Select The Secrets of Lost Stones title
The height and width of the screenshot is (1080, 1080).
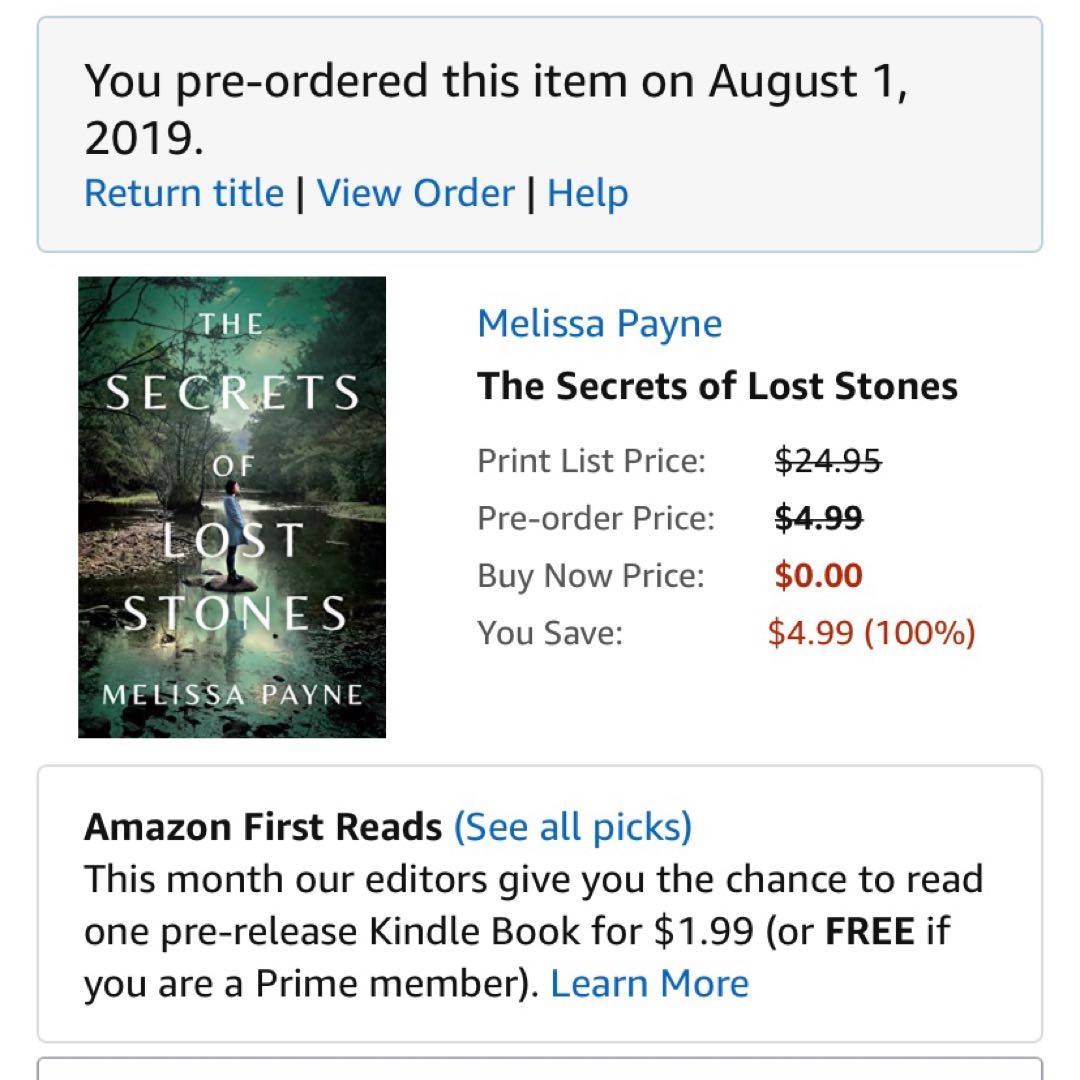click(x=717, y=386)
